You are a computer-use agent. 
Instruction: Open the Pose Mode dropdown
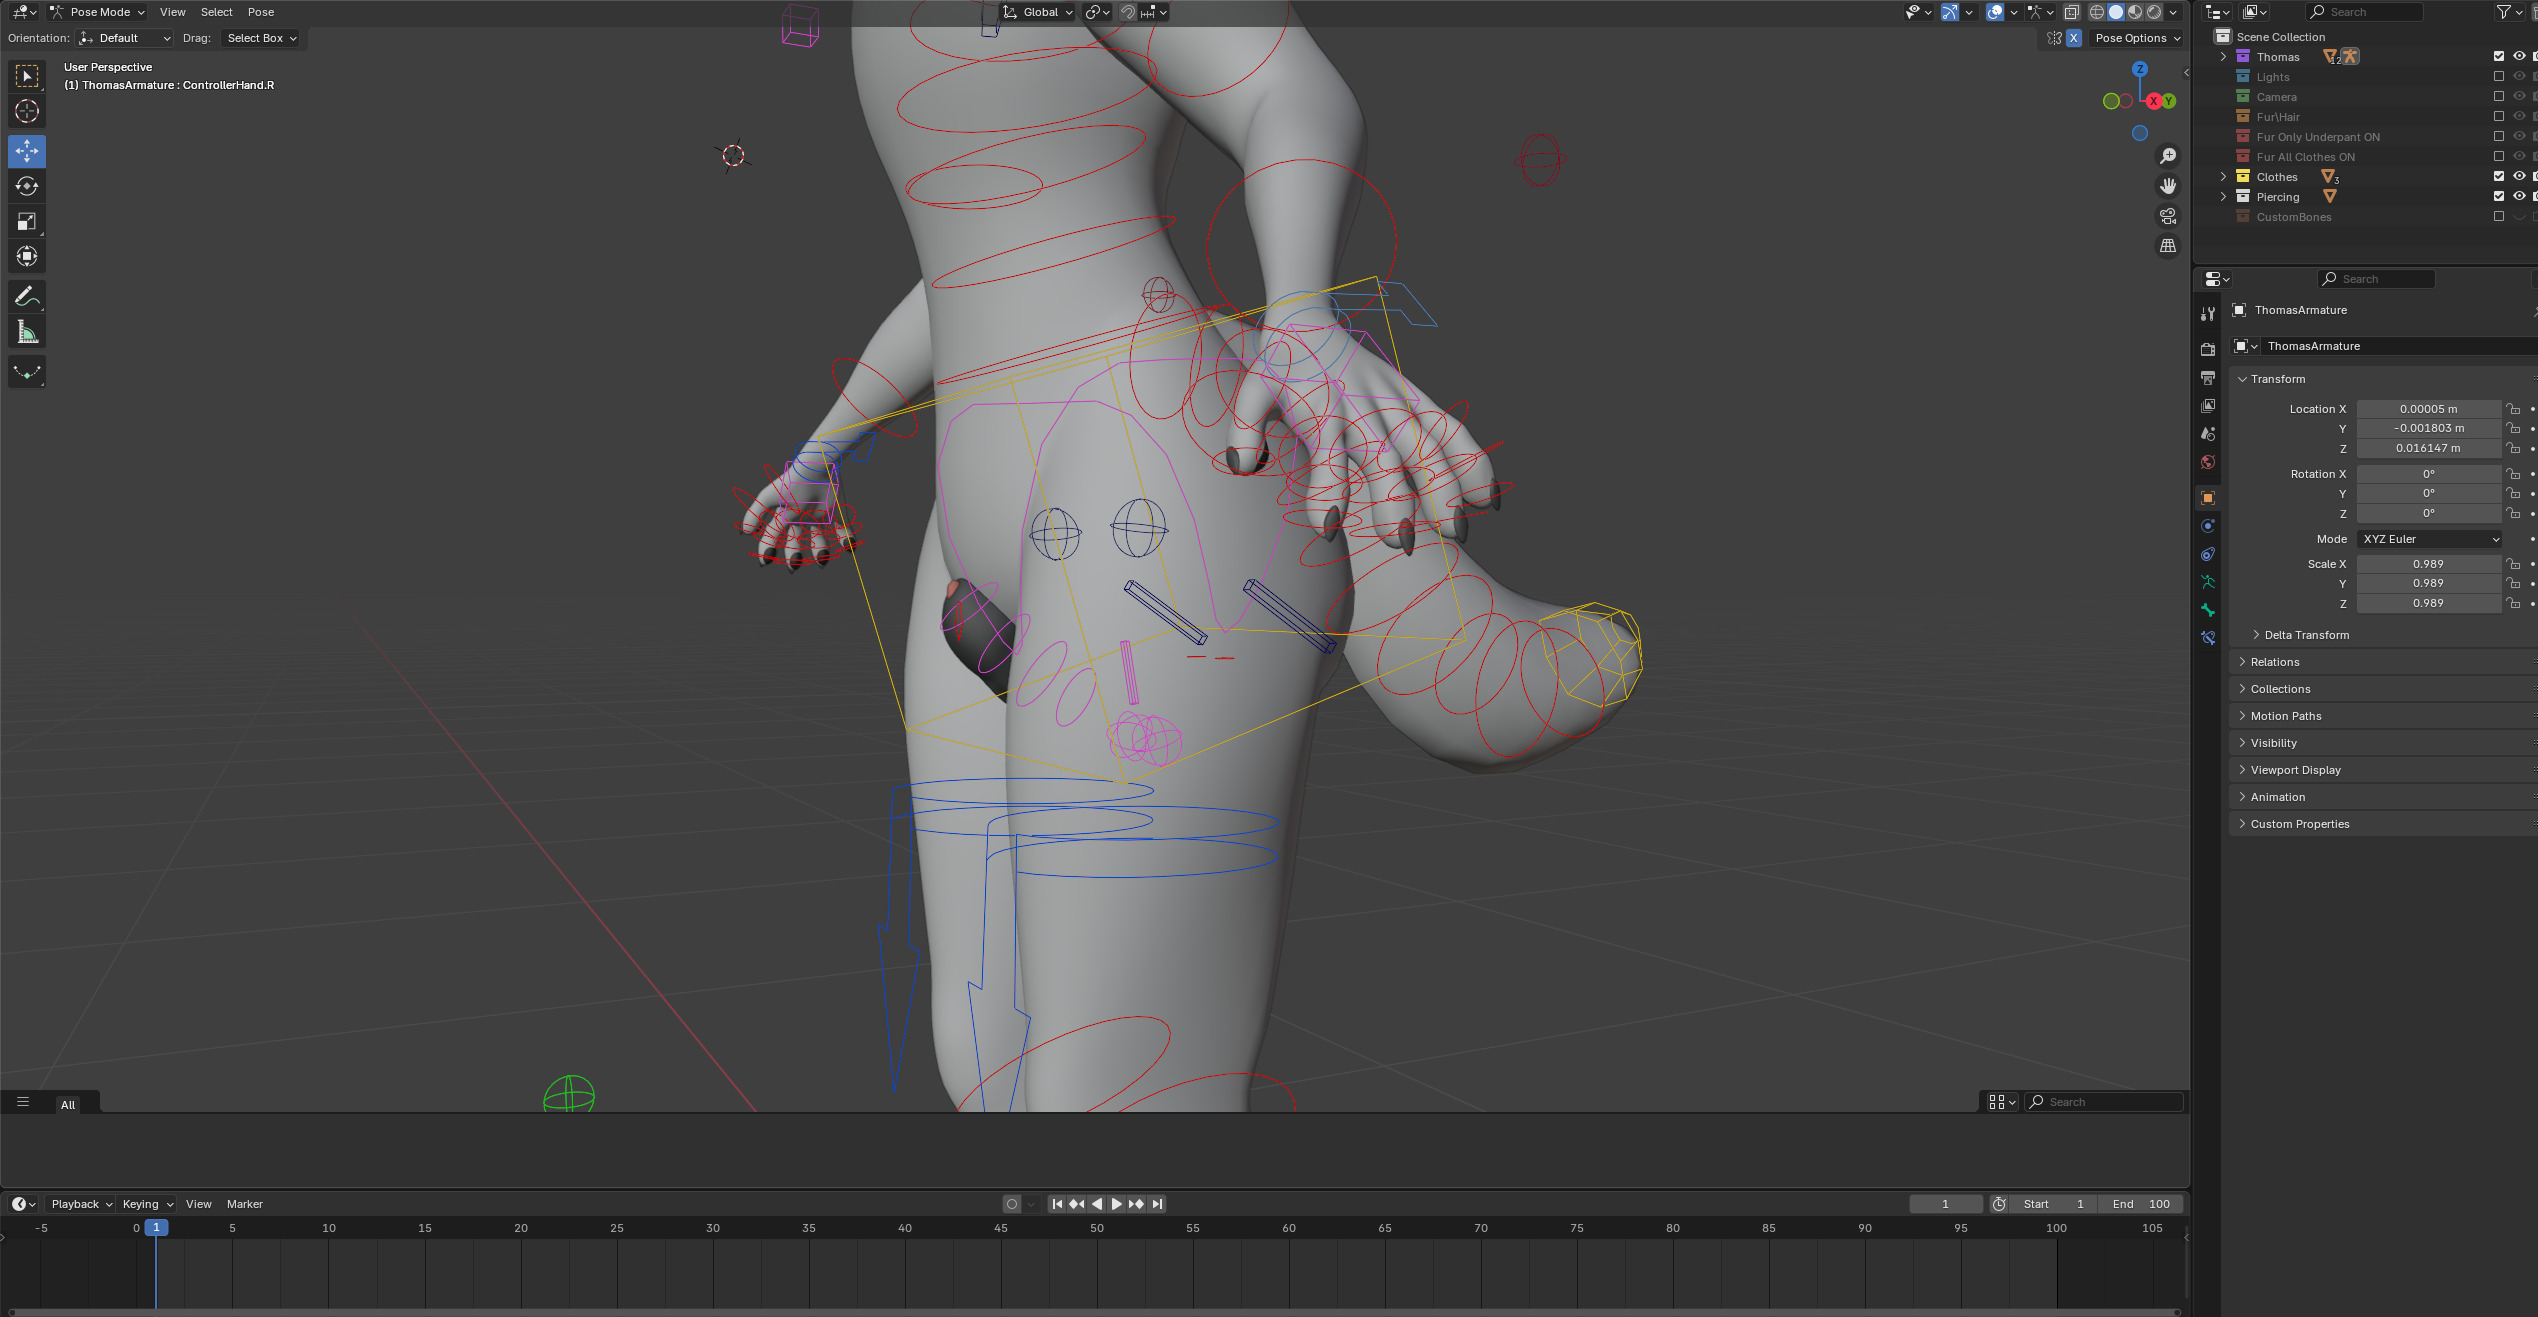98,12
